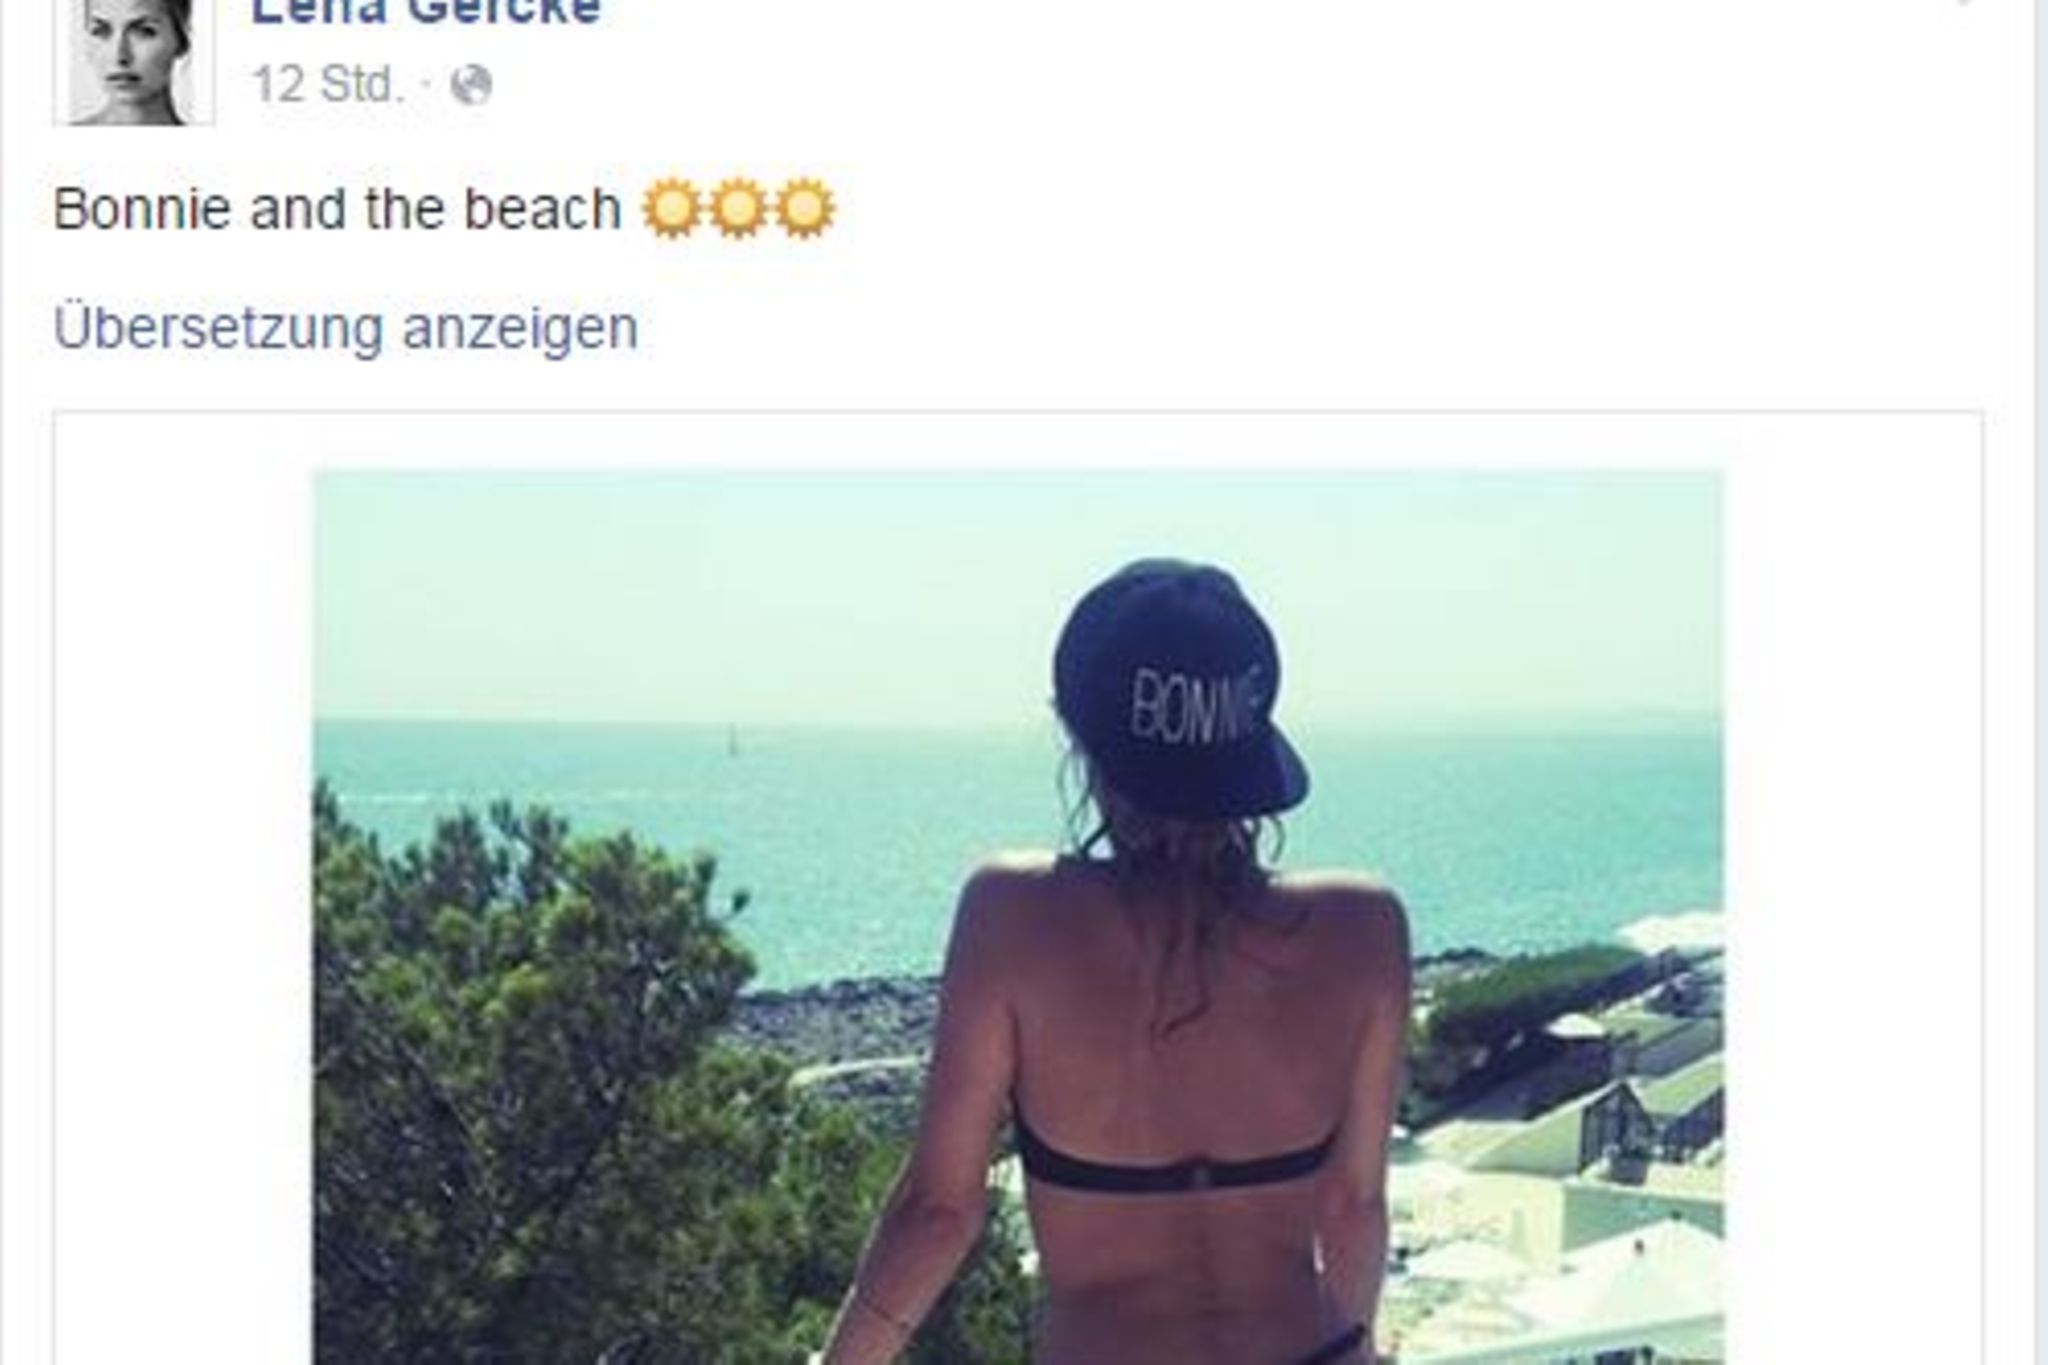
Task: Click the 'Bonnie and the beach' caption text
Action: (x=337, y=209)
